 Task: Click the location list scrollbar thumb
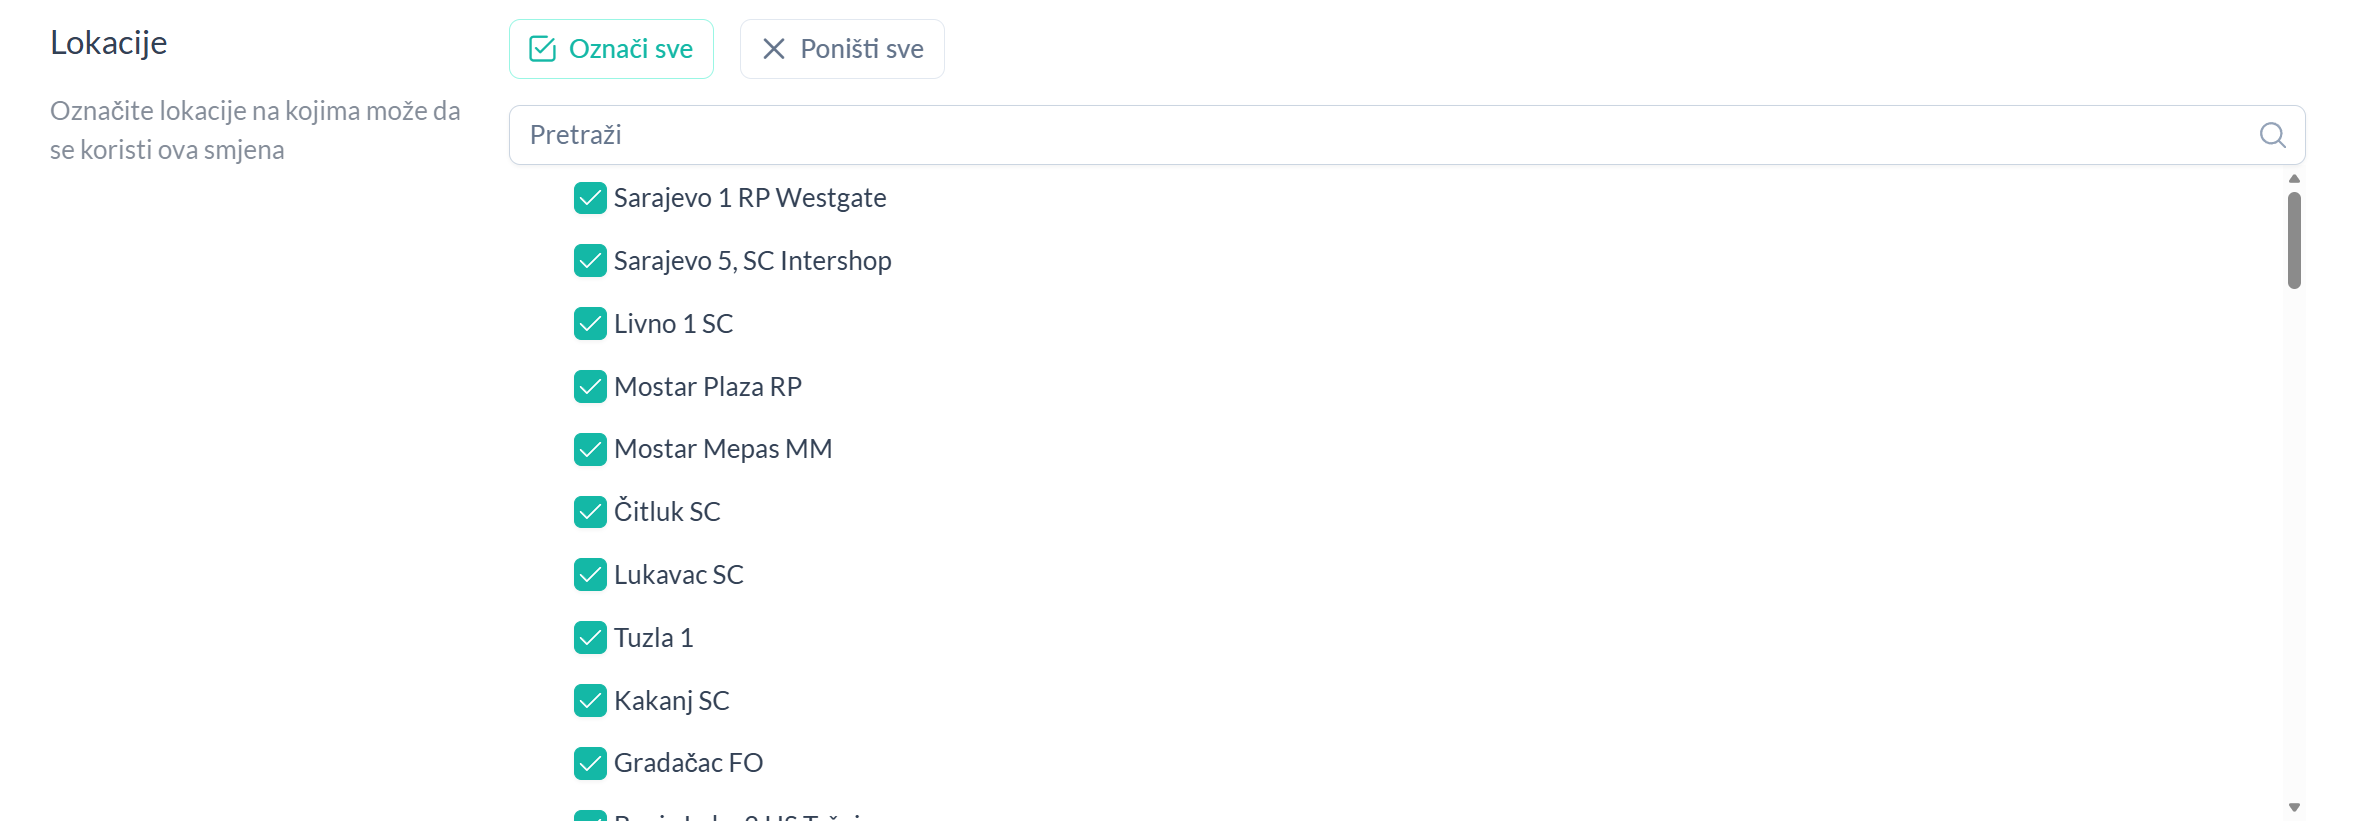(2294, 240)
